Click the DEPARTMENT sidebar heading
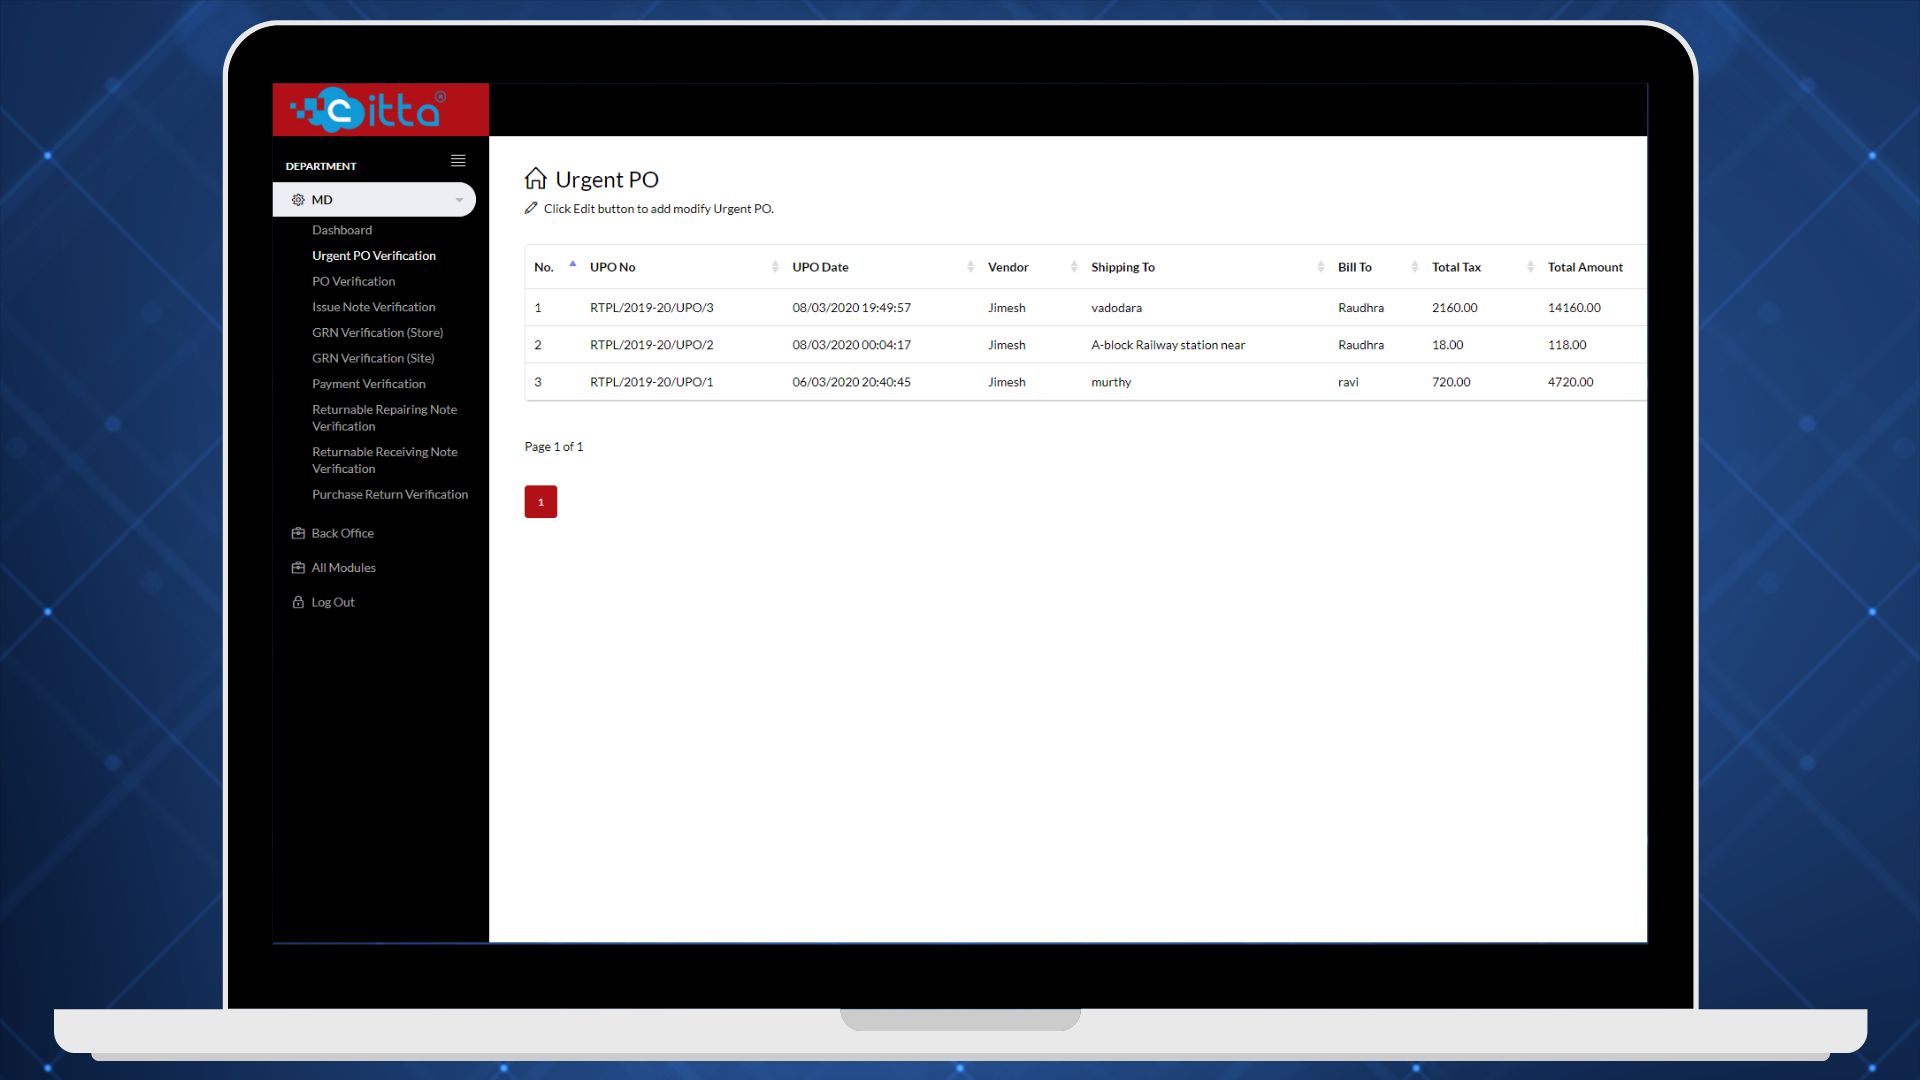The width and height of the screenshot is (1920, 1080). pos(321,166)
